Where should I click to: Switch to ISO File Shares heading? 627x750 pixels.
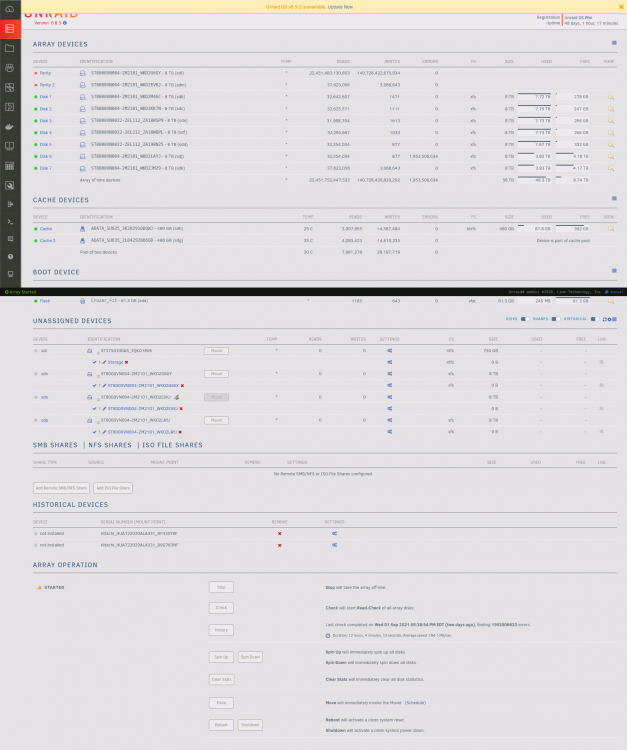[172, 445]
